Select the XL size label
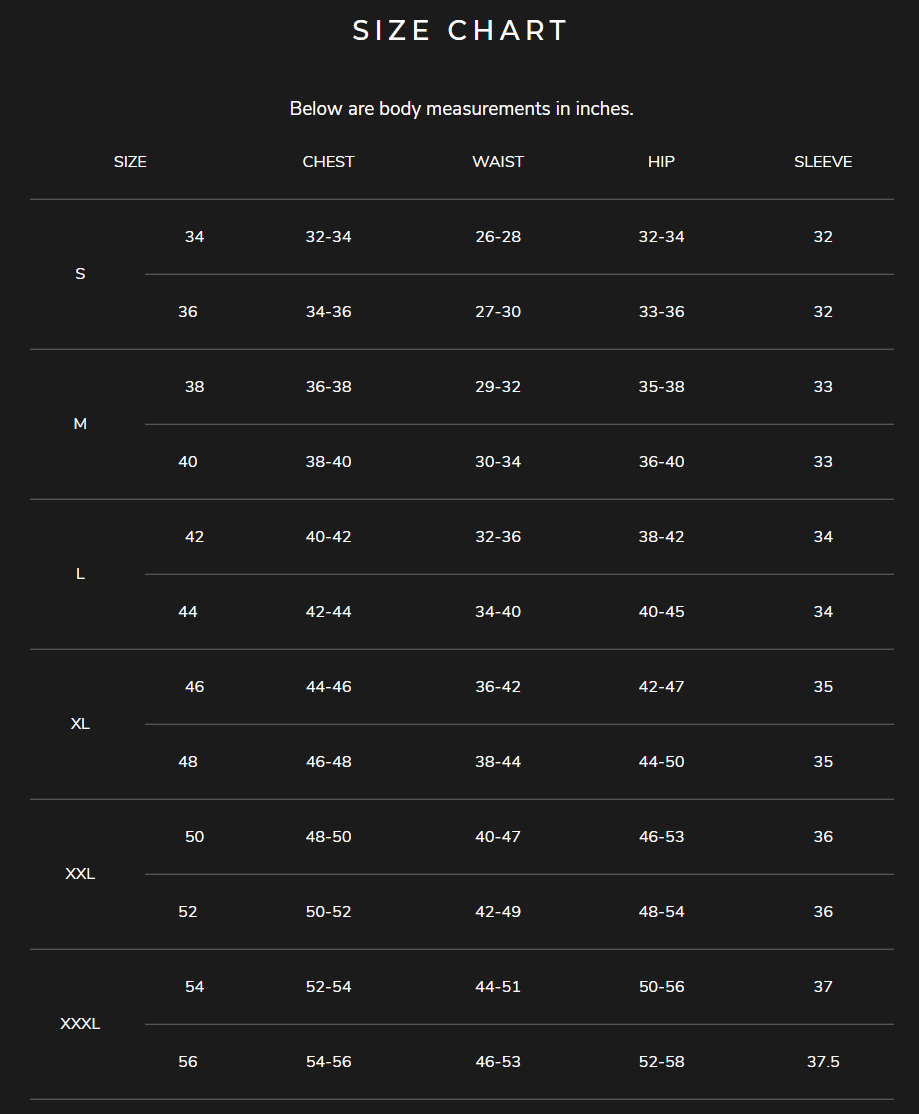 pyautogui.click(x=80, y=724)
